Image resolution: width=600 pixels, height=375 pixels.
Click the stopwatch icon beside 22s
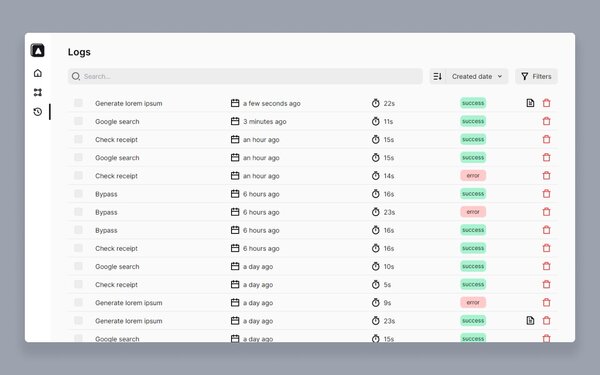coord(376,103)
